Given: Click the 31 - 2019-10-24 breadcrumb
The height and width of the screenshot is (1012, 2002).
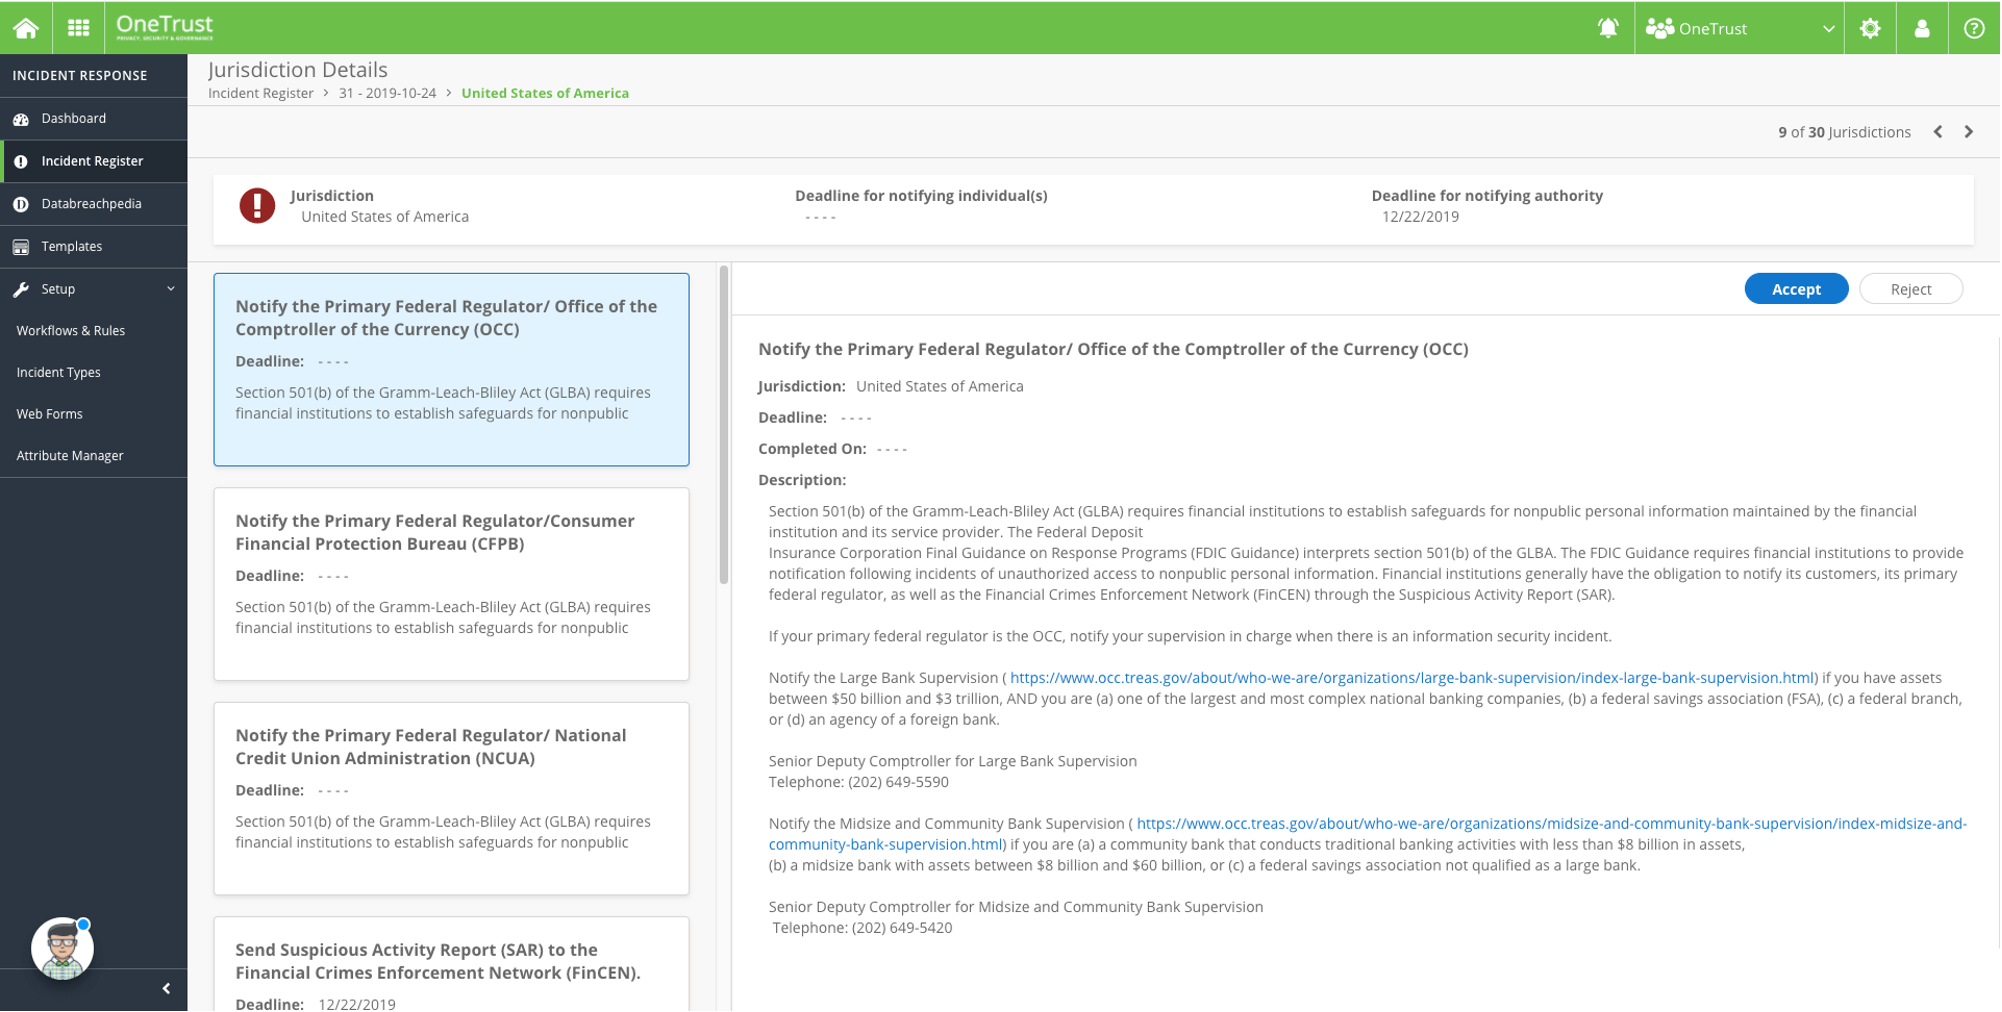Looking at the screenshot, I should [387, 93].
